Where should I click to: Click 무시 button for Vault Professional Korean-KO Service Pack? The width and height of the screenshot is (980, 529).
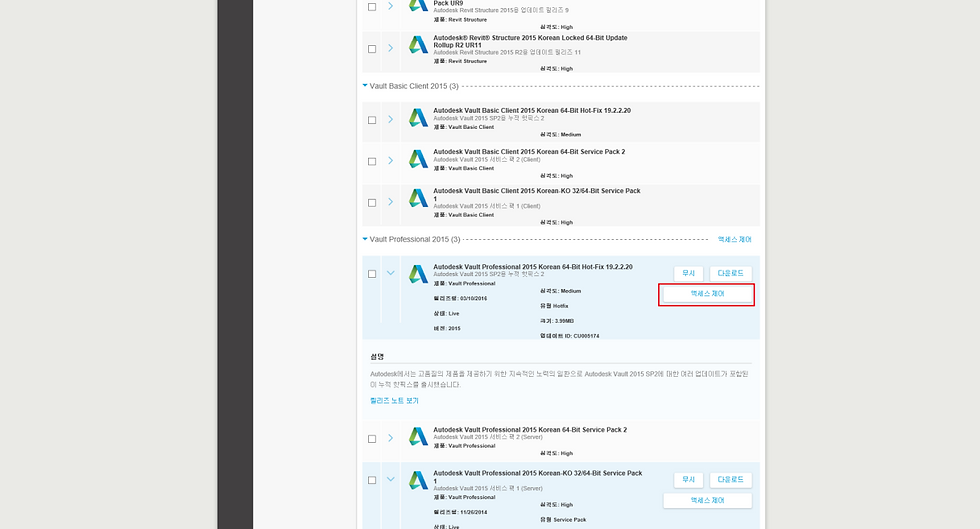point(689,480)
